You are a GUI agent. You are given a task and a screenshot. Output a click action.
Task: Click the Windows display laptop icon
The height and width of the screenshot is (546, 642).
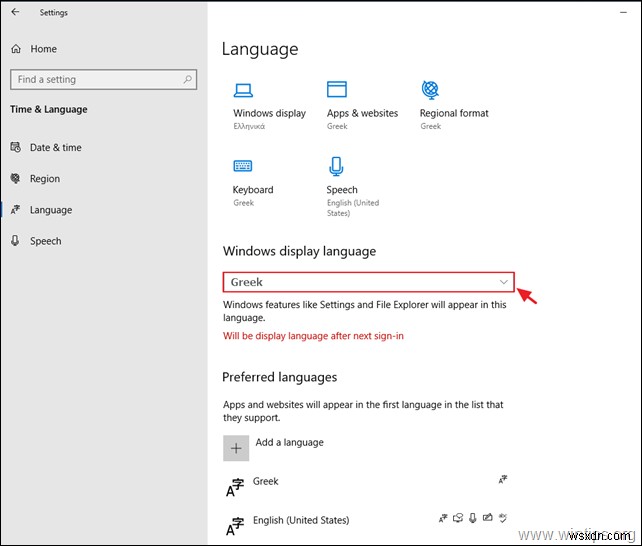point(243,90)
